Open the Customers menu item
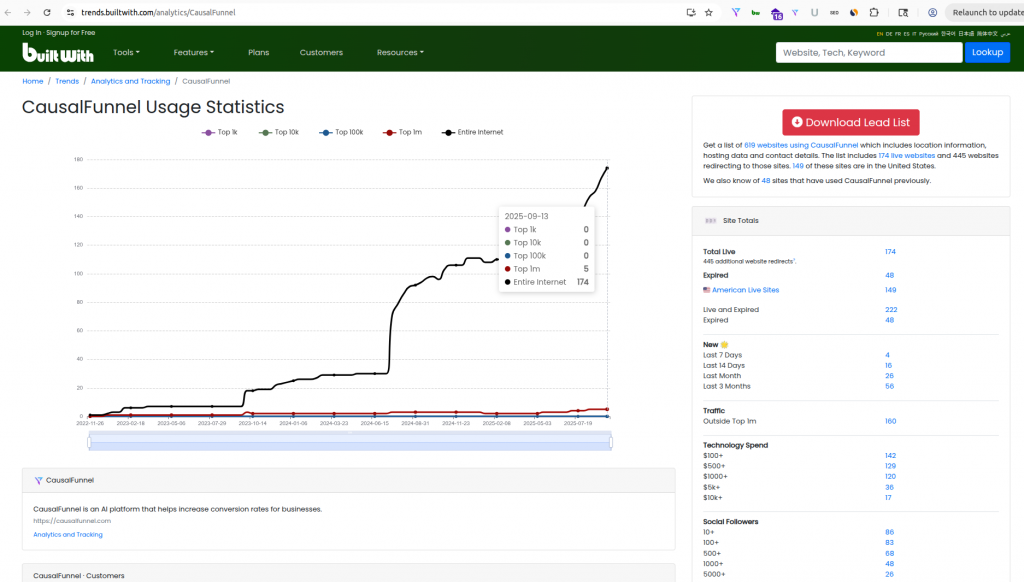 [321, 52]
